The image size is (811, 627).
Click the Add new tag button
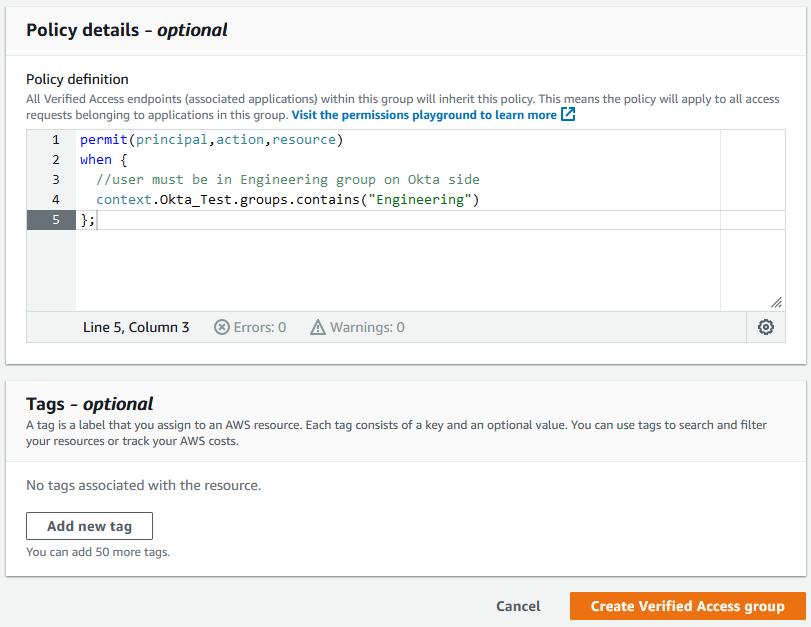point(89,526)
